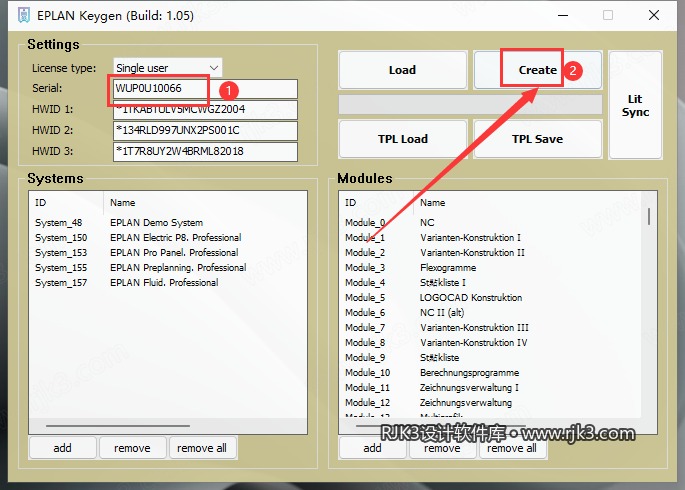Click the progress bar below the Load button
685x490 pixels.
(470, 105)
